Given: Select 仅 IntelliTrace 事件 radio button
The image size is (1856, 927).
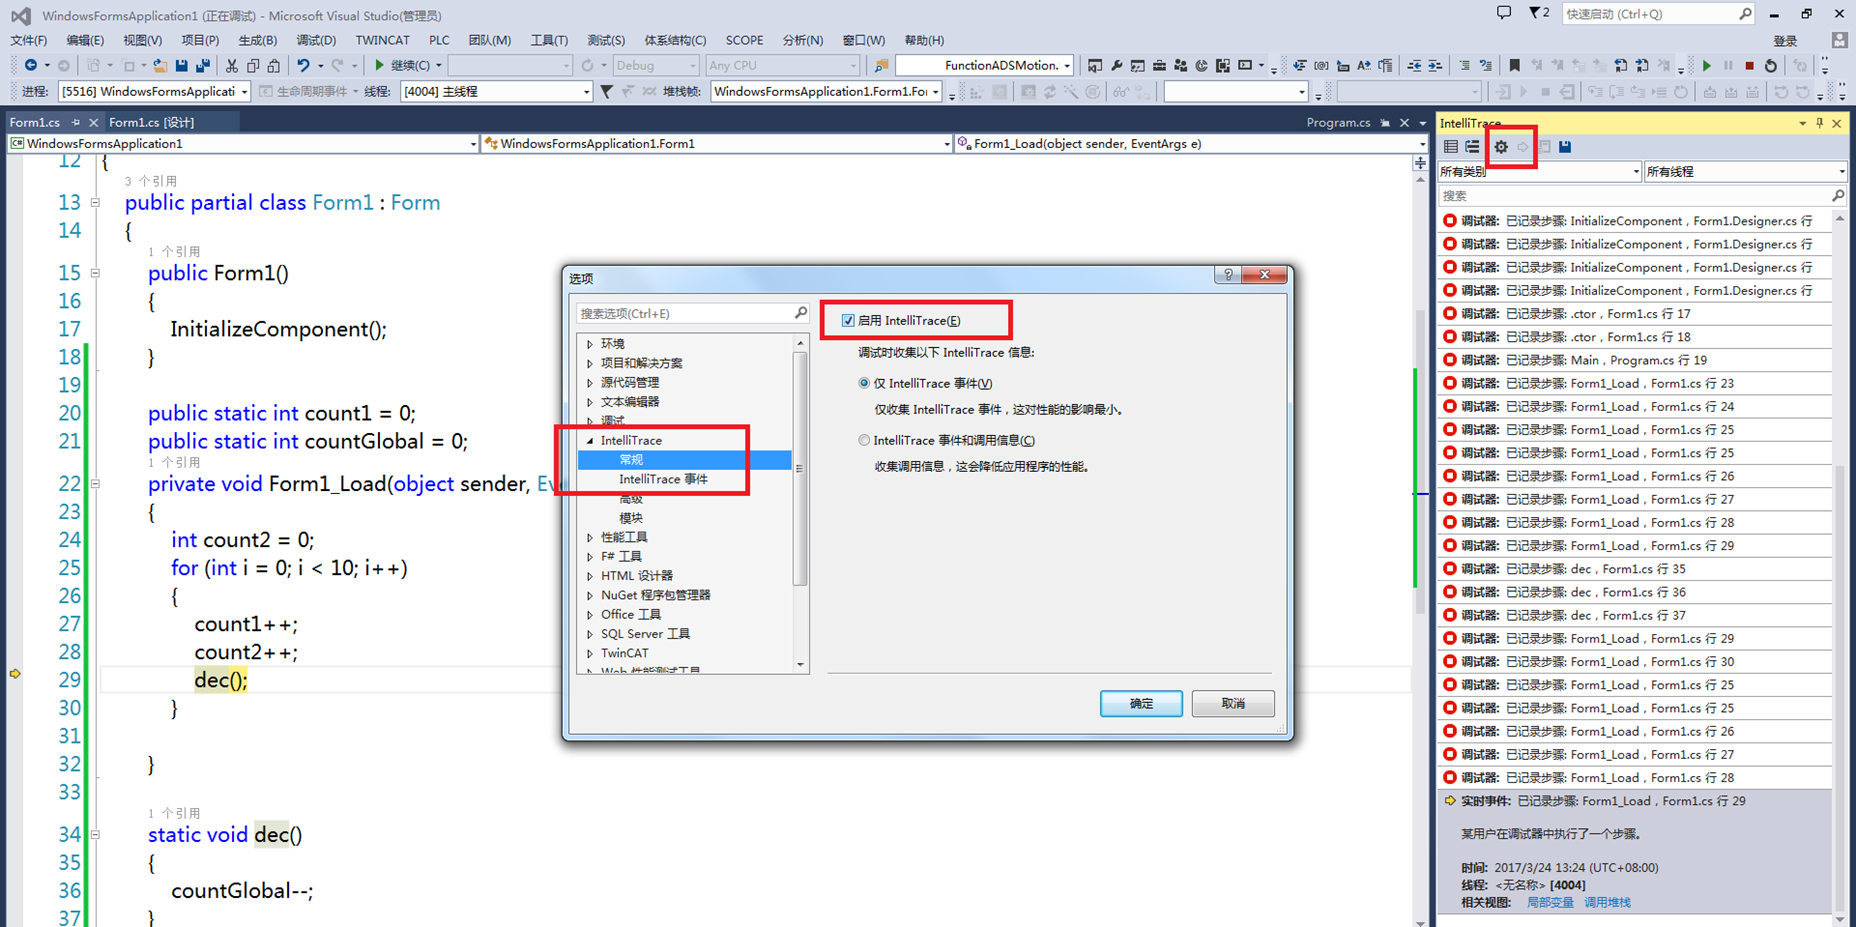Looking at the screenshot, I should [x=864, y=383].
